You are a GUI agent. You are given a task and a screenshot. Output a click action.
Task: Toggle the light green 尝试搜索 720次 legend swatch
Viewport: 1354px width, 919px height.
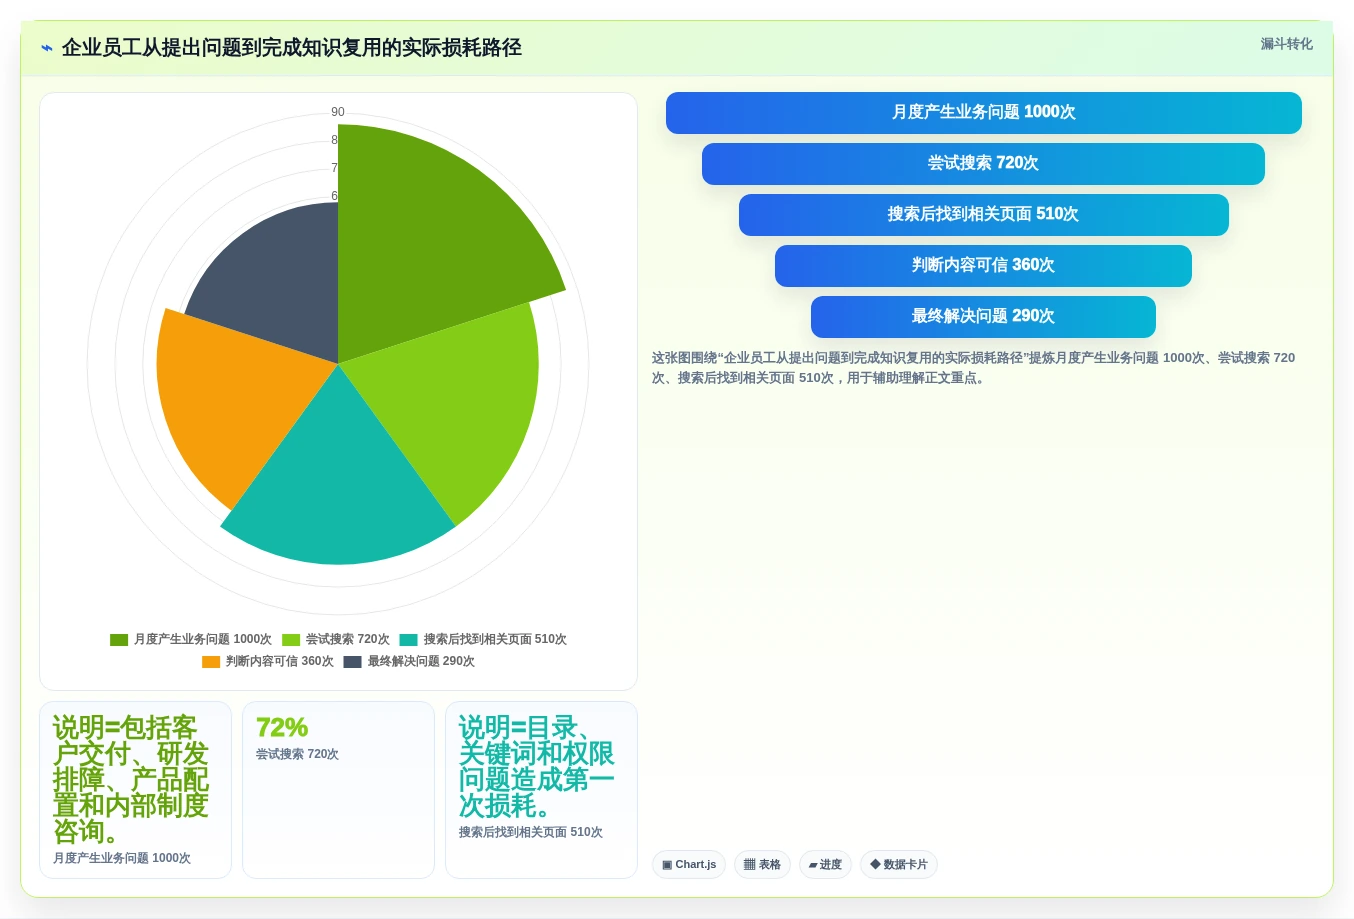291,640
